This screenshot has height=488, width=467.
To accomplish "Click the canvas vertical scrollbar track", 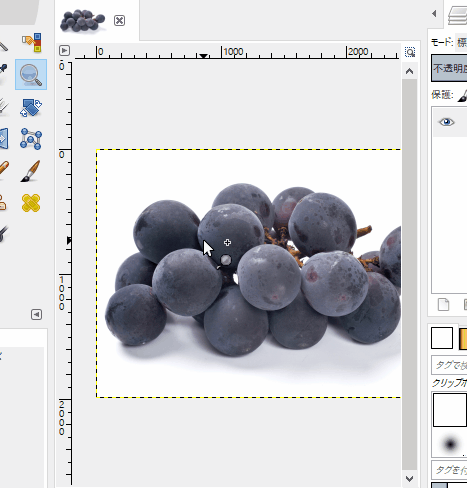I will 410,274.
